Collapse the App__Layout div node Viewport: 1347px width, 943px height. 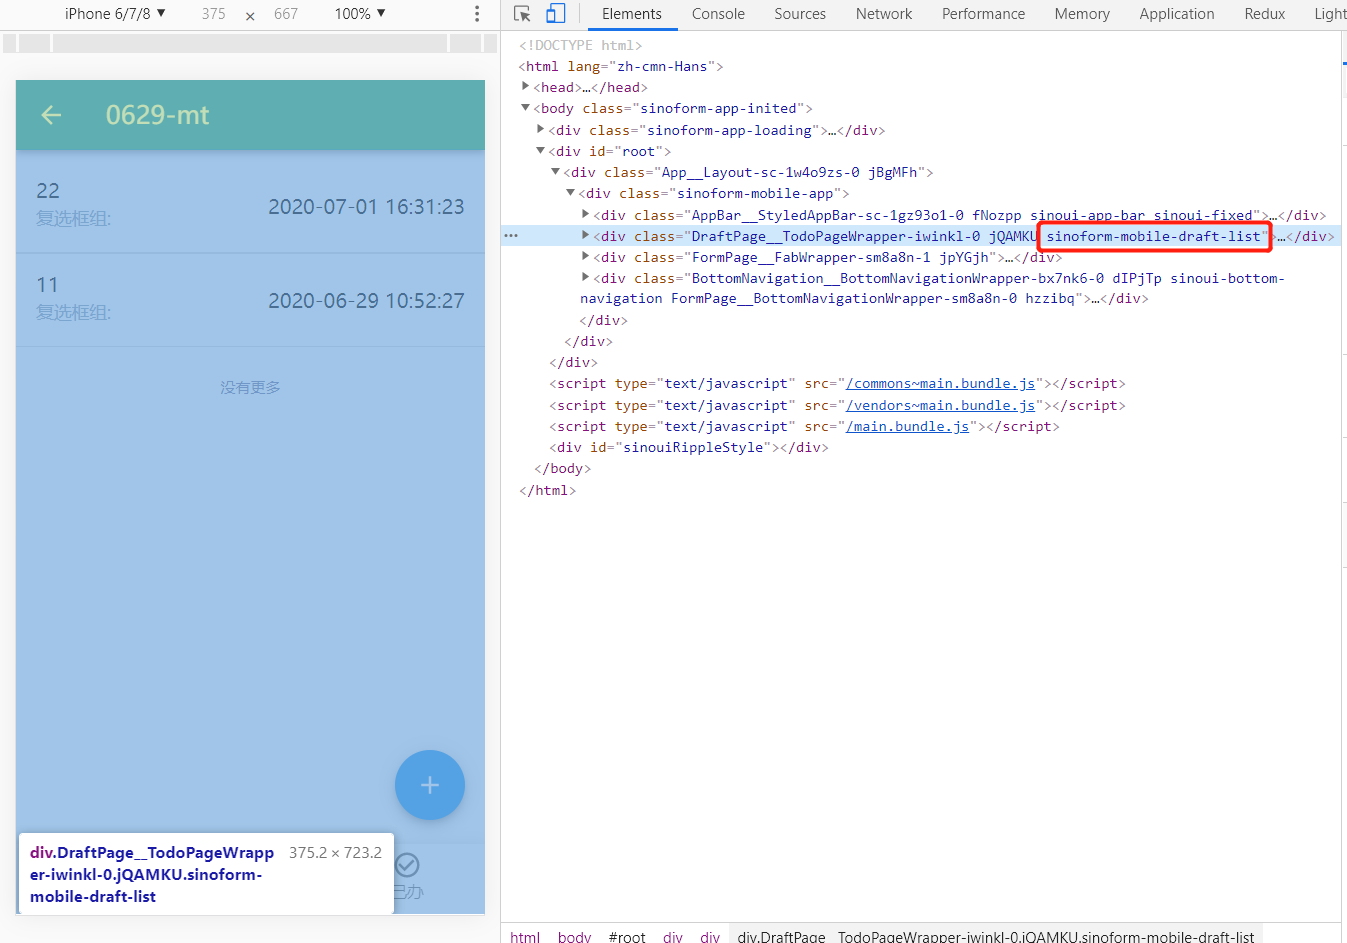(x=556, y=172)
